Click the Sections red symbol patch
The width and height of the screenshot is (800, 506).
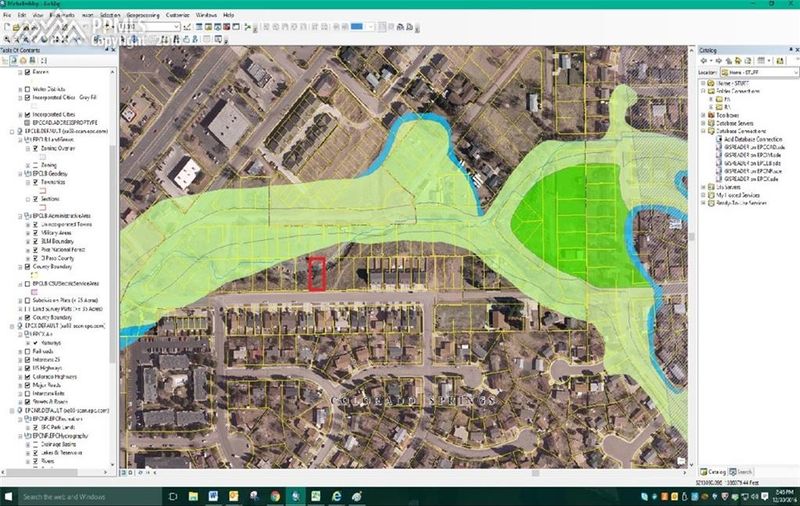pyautogui.click(x=42, y=207)
